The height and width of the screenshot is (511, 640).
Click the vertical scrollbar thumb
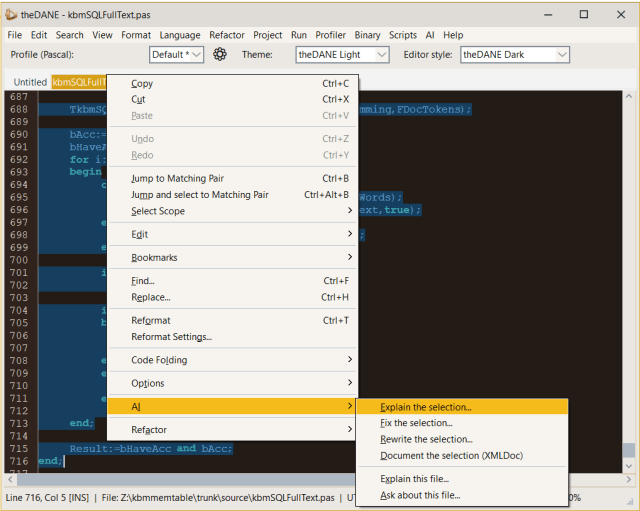click(629, 451)
